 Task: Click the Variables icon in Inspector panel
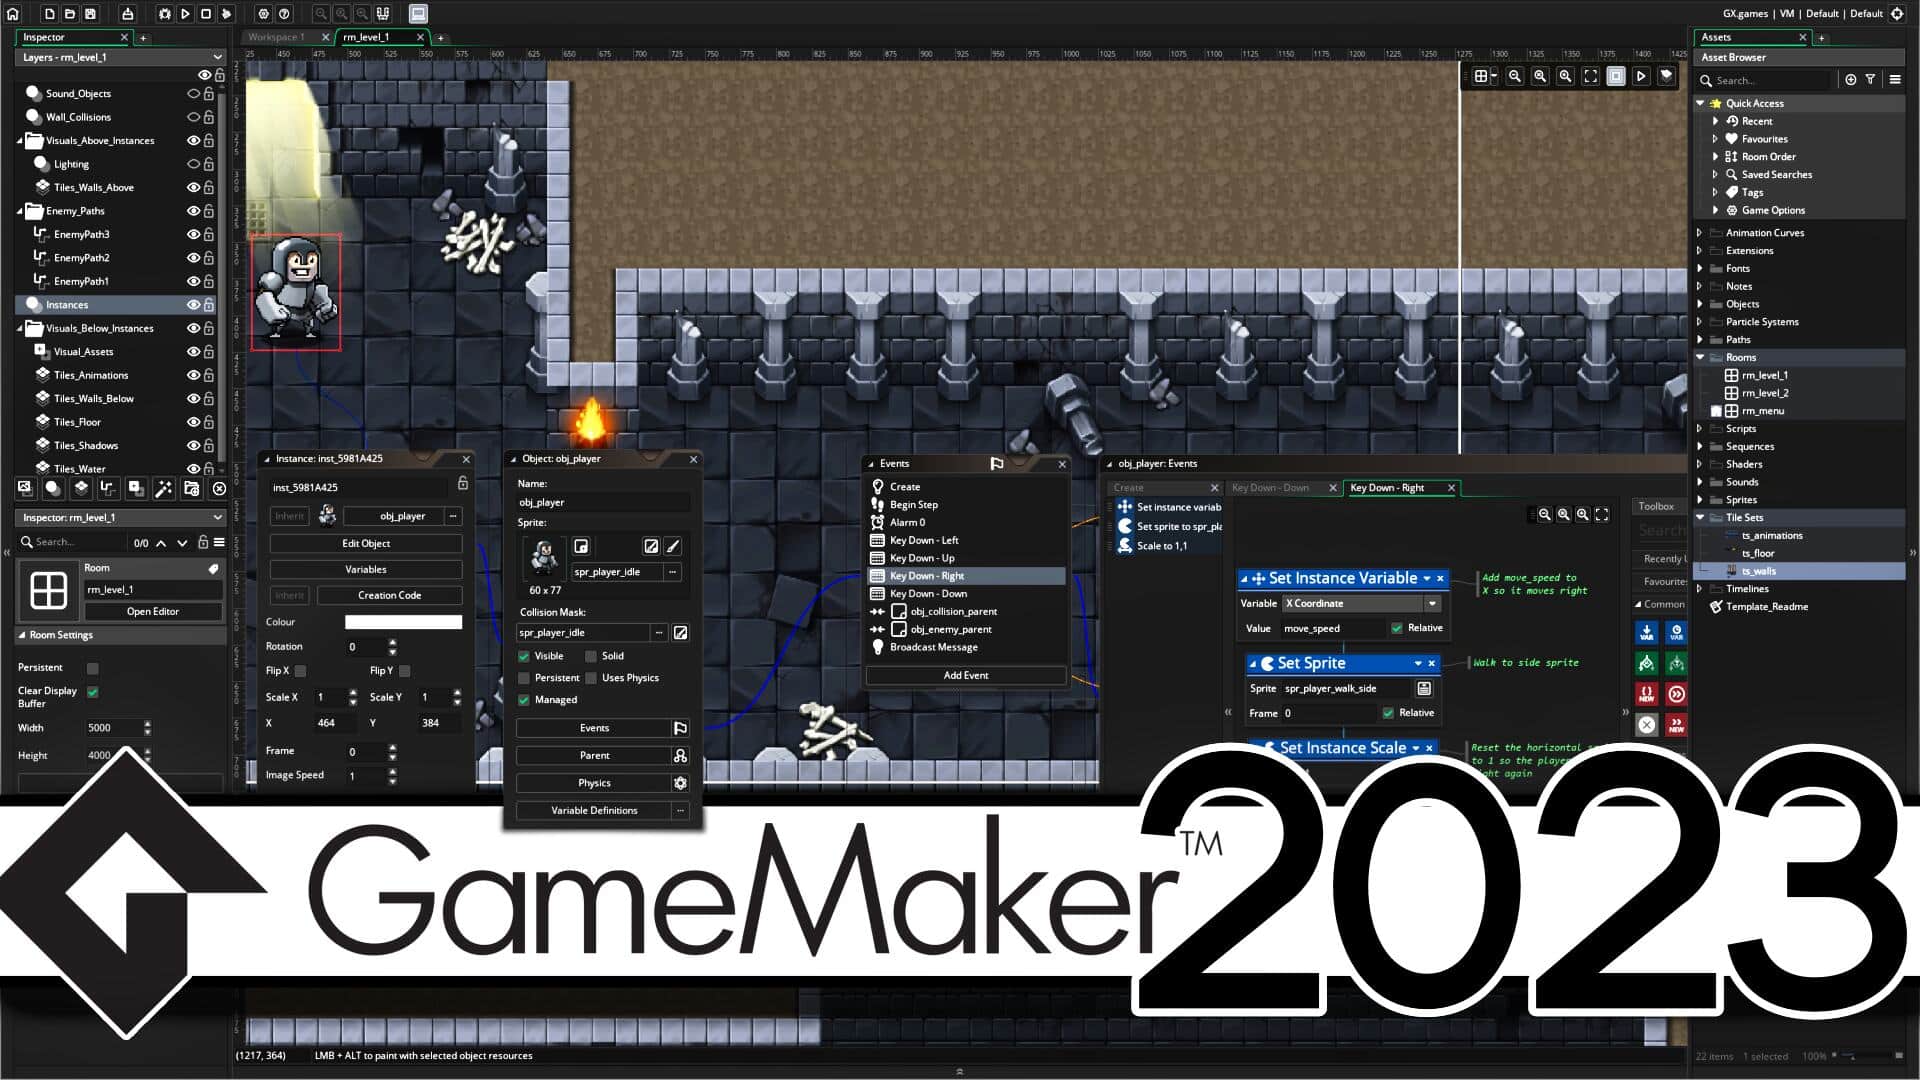point(365,568)
